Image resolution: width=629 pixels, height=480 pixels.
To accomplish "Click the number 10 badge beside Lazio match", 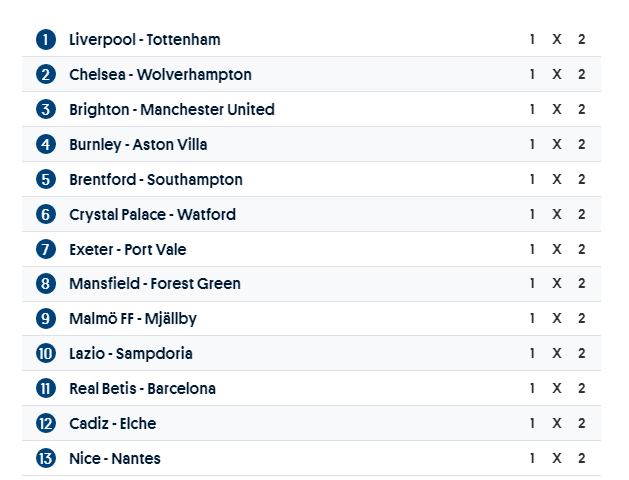I will [x=46, y=354].
